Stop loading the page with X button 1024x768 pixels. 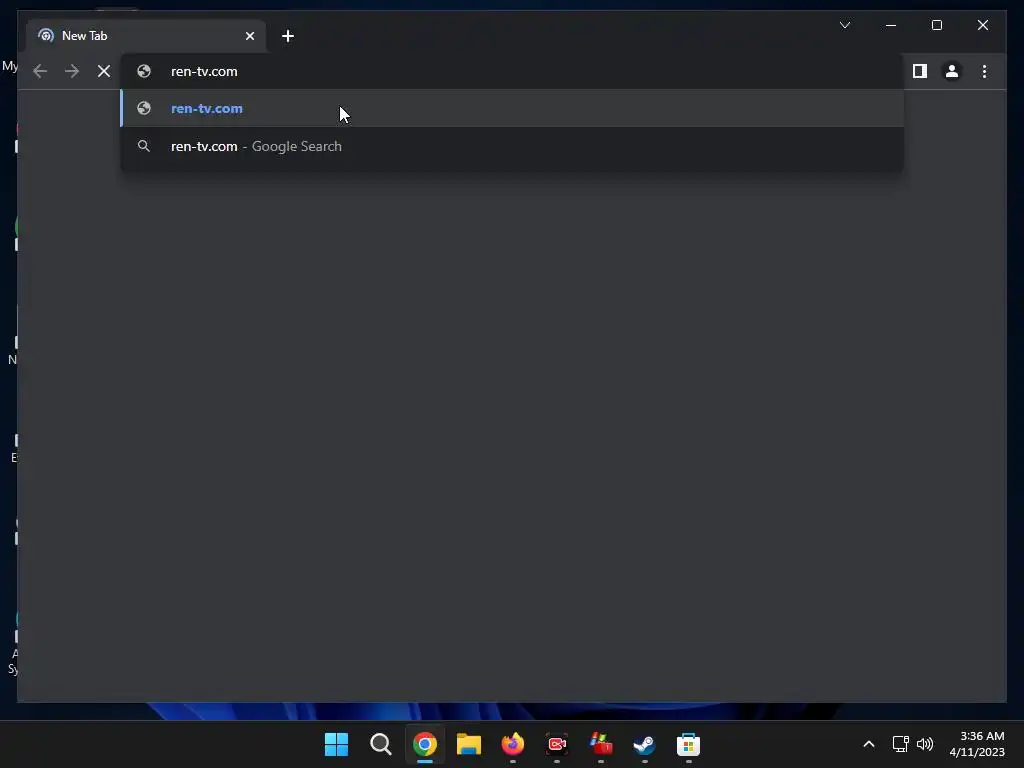[x=104, y=71]
